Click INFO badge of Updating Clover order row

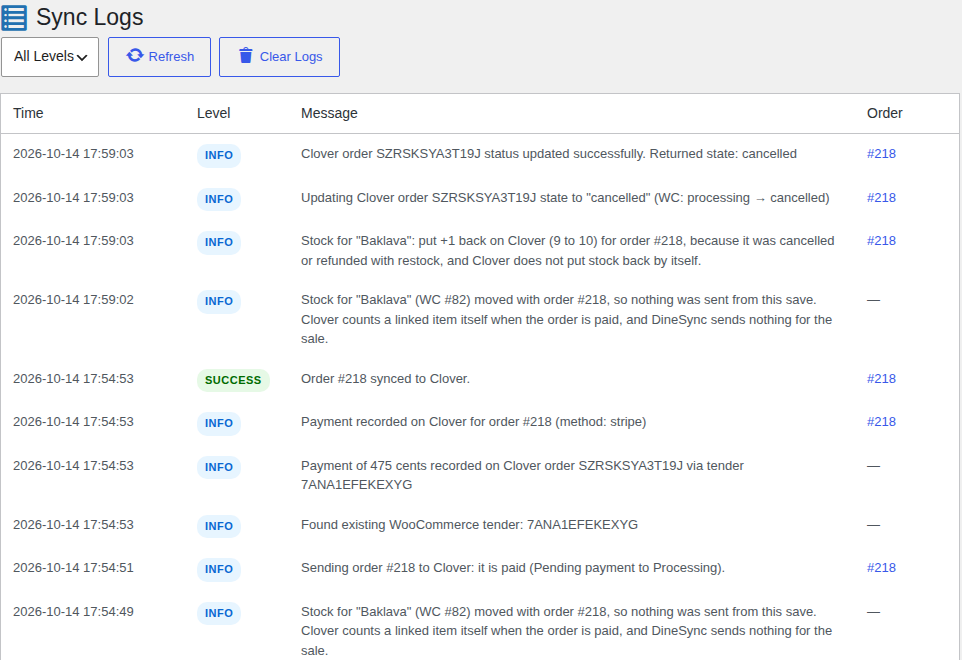[218, 199]
